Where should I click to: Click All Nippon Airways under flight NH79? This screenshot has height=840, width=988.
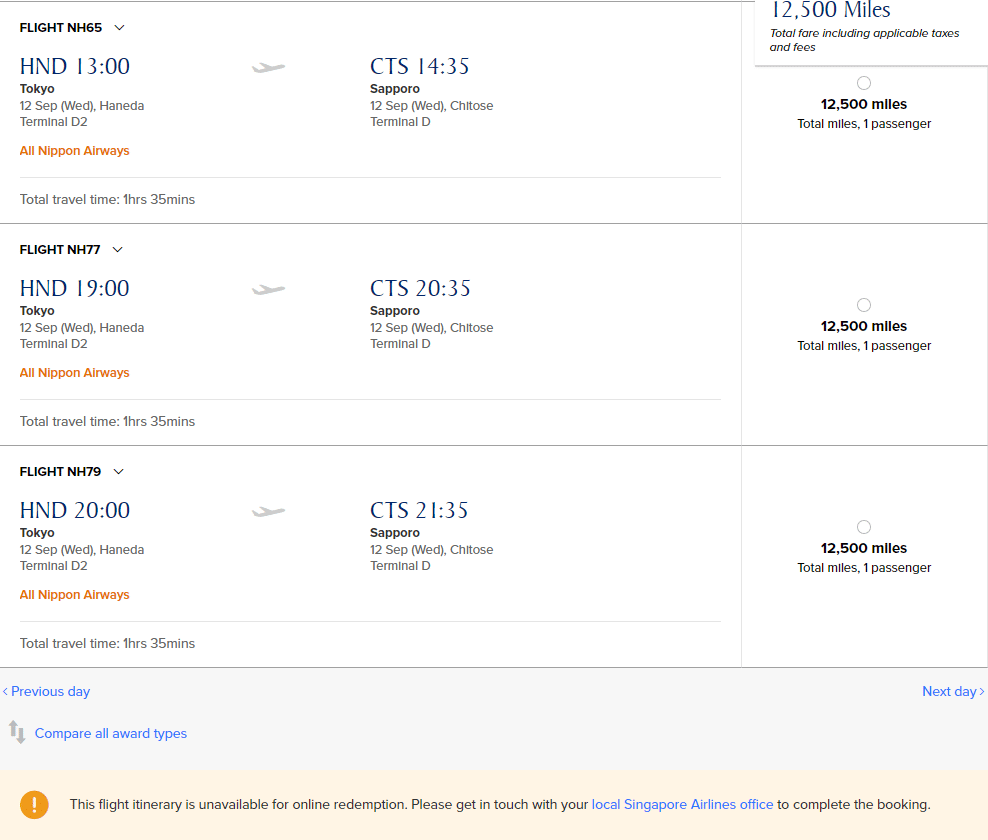[x=74, y=594]
